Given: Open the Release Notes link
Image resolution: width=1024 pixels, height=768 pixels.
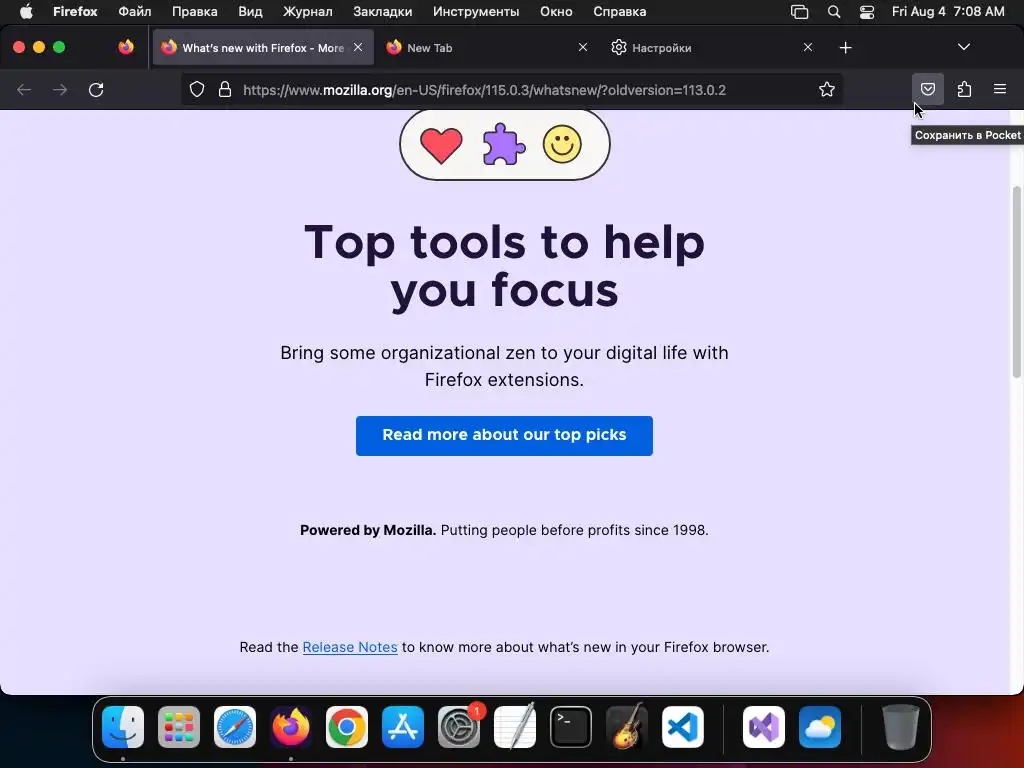Looking at the screenshot, I should pos(350,647).
